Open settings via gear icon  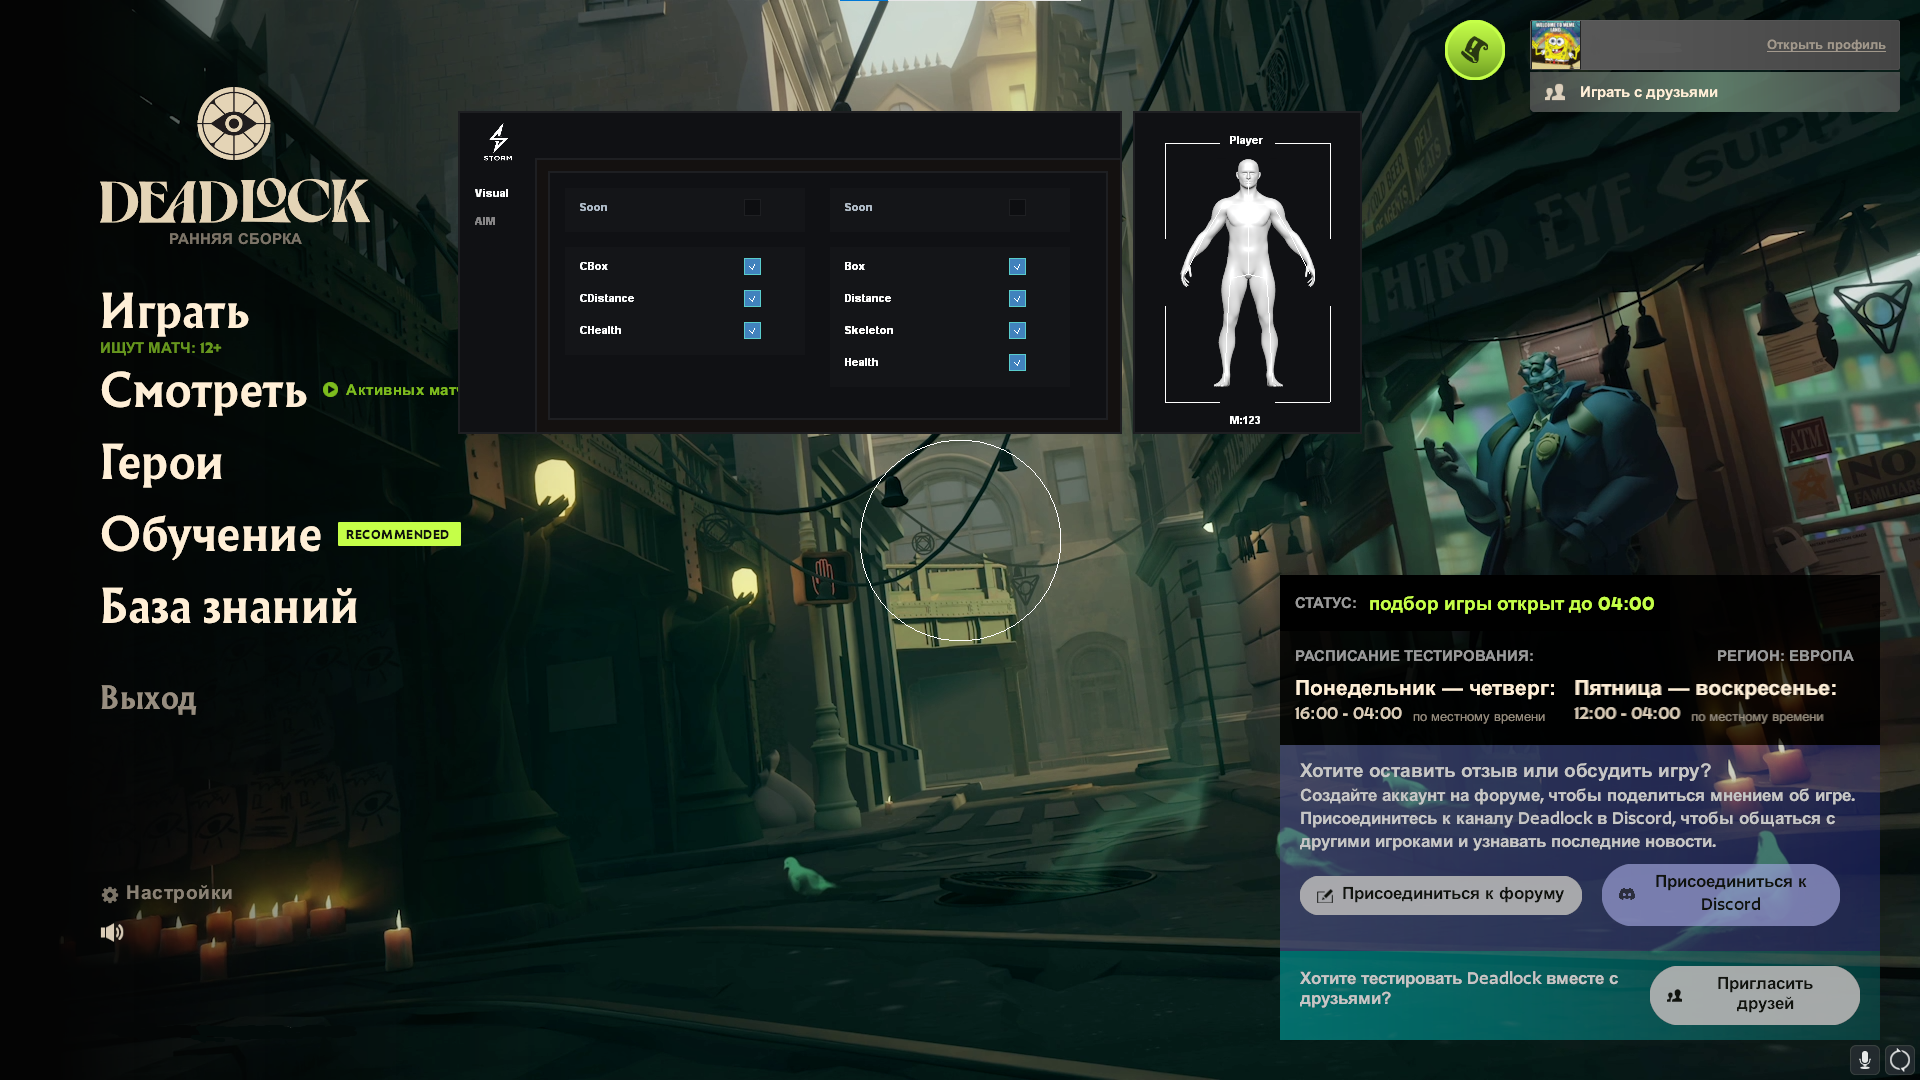click(110, 894)
